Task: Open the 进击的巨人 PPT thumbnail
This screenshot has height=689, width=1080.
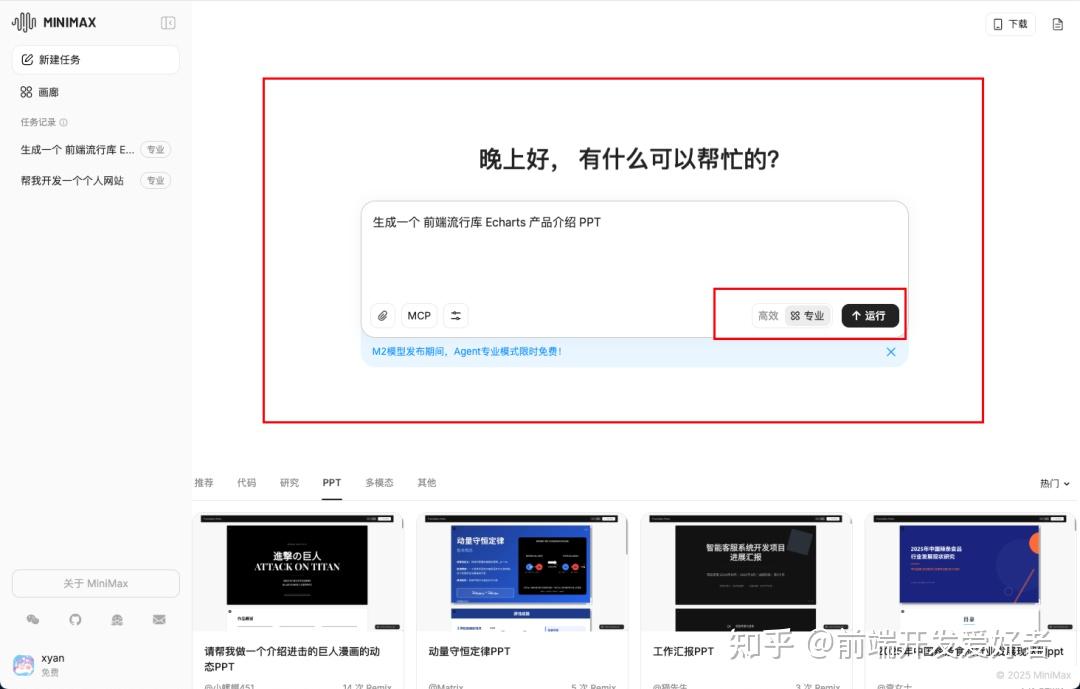Action: tap(298, 573)
